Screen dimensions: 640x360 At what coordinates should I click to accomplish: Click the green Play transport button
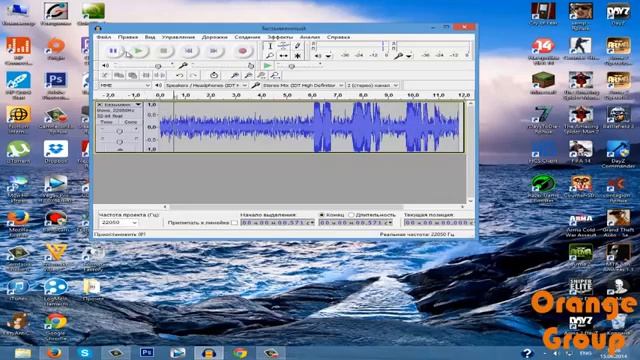pyautogui.click(x=138, y=51)
